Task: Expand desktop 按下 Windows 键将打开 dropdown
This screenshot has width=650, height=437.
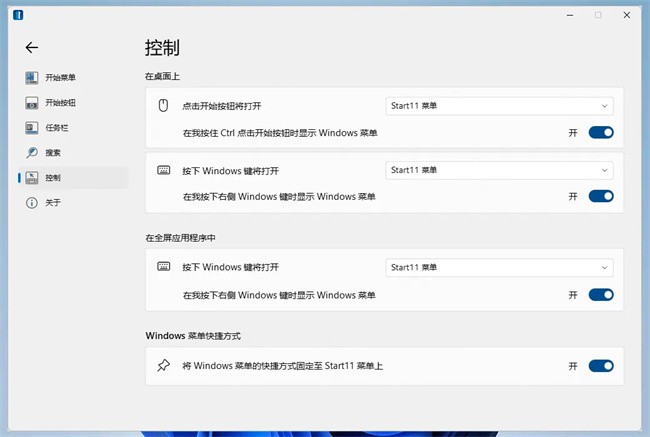Action: pos(499,170)
